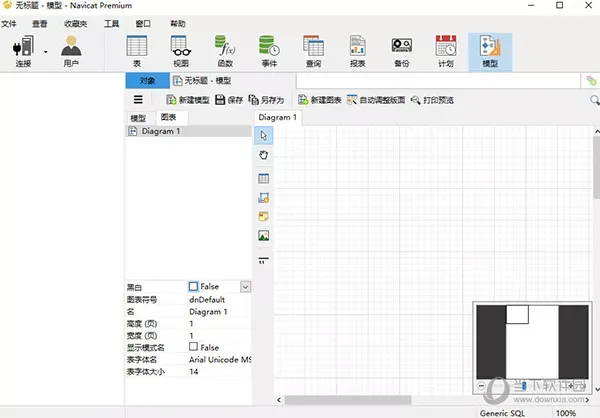Expand the 连接 dropdown arrow
Image resolution: width=600 pixels, height=418 pixels.
[46, 52]
